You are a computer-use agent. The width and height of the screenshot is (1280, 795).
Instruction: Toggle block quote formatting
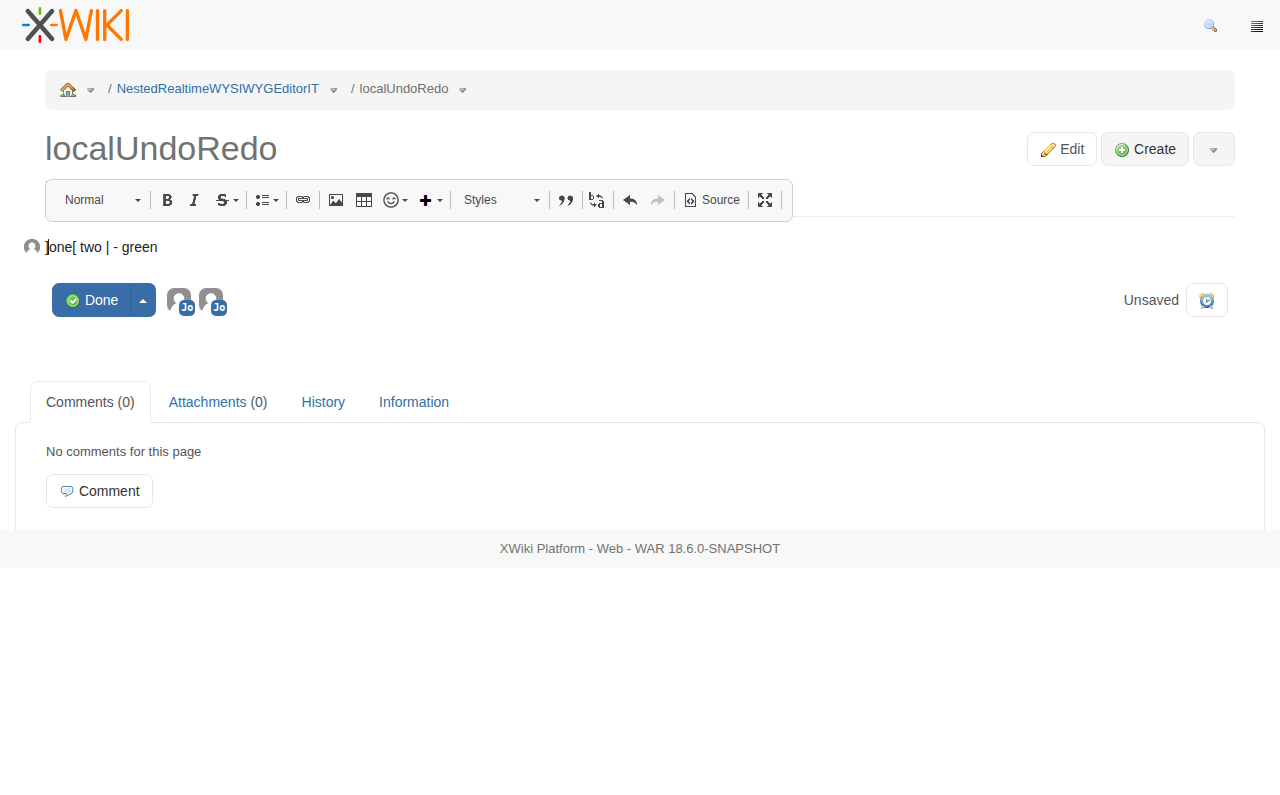coord(565,200)
